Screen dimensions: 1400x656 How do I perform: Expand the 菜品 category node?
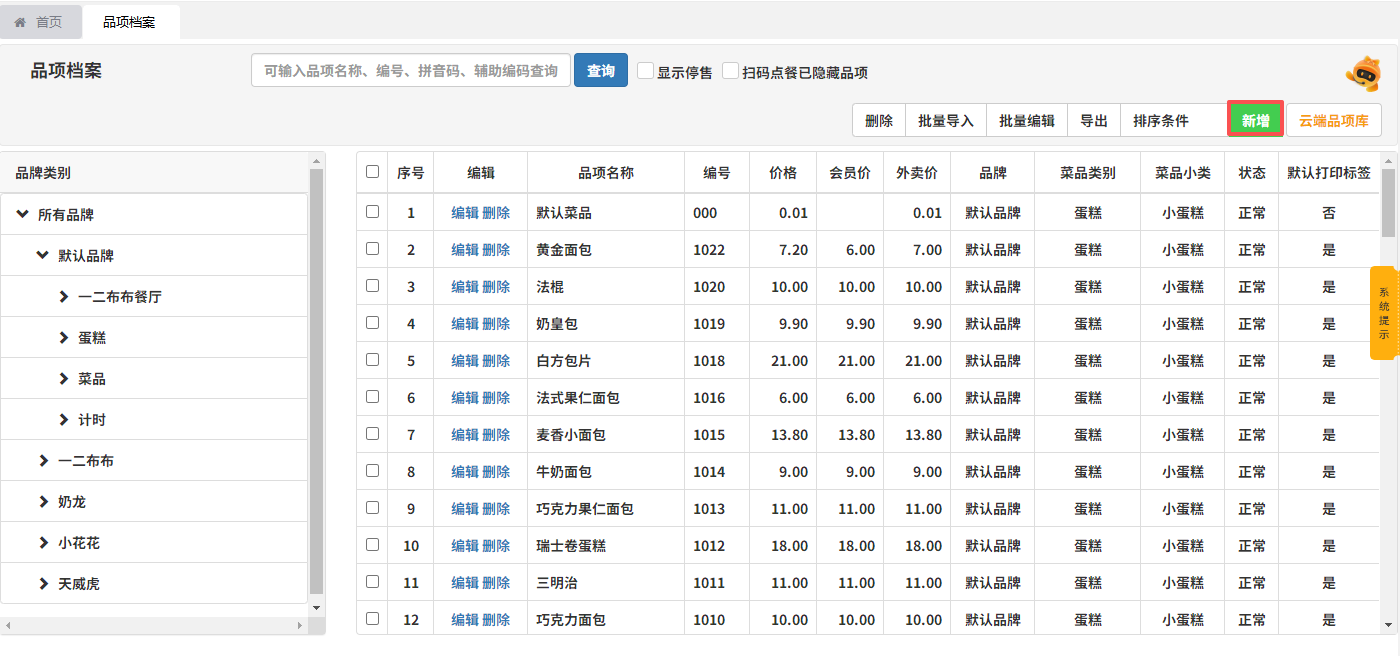[64, 378]
